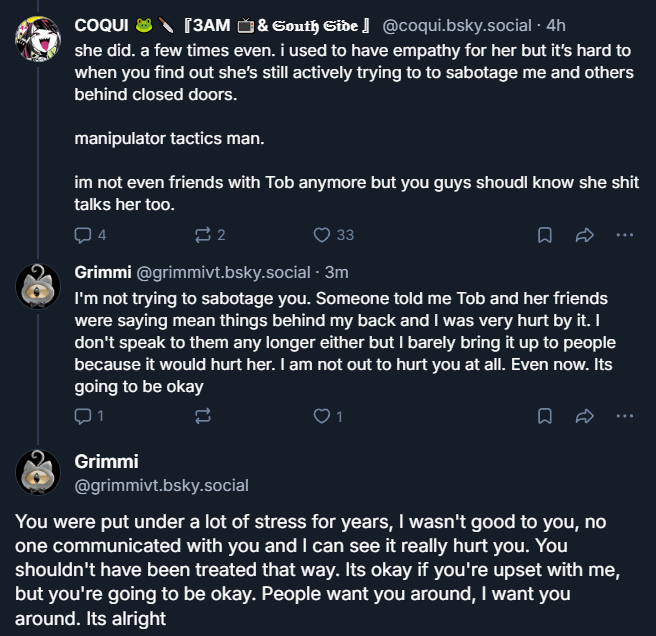Viewport: 656px width, 636px height.
Task: Reply to COQUI's post
Action: click(x=84, y=235)
